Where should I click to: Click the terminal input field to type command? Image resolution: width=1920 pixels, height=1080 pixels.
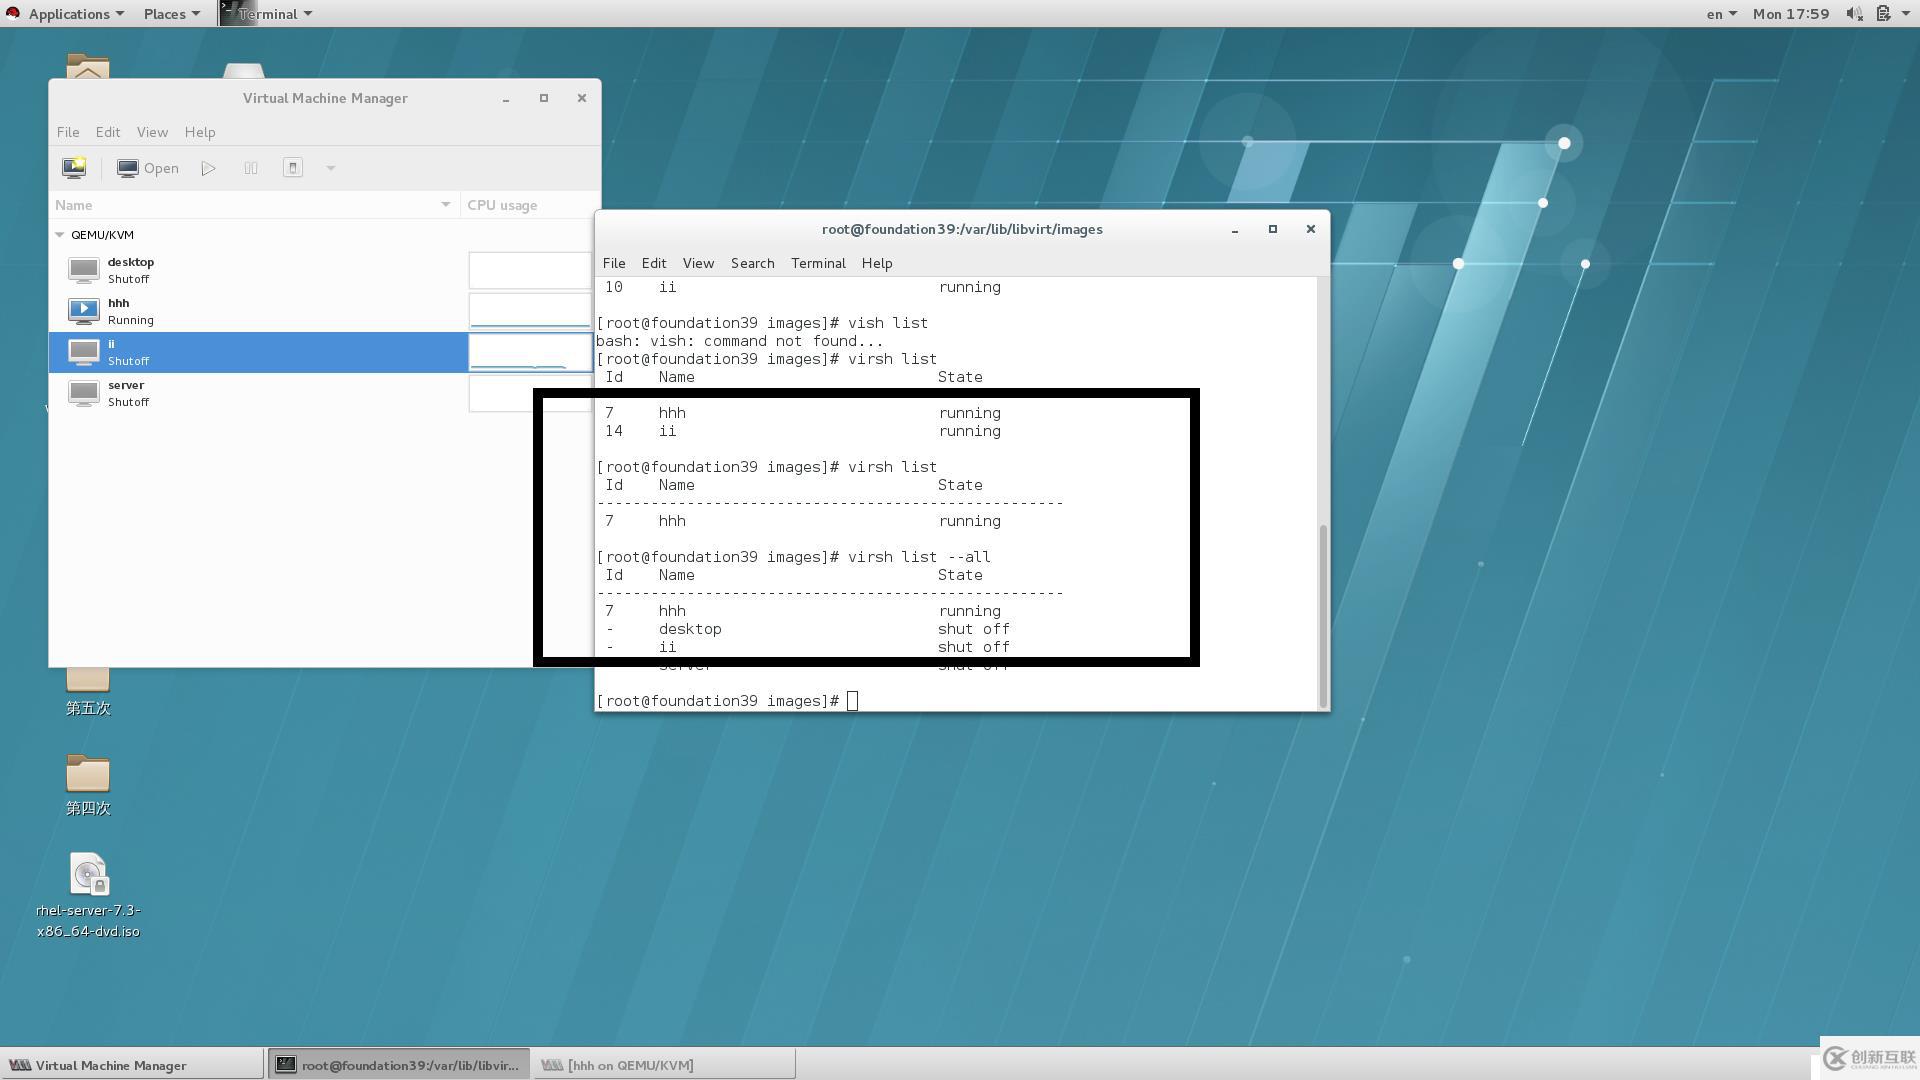(x=853, y=699)
